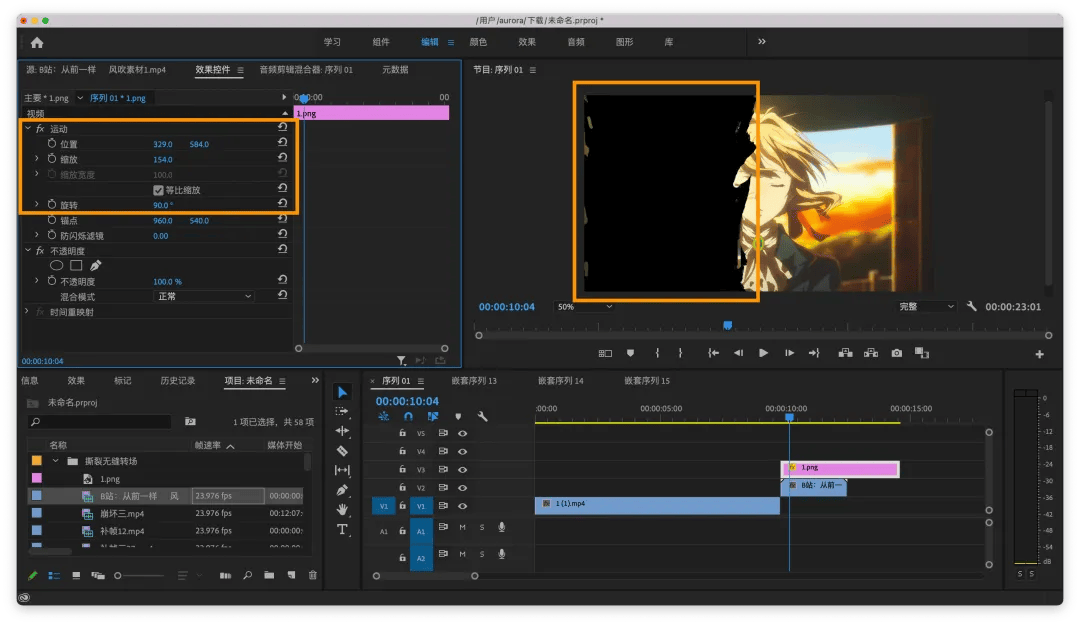Open the 完整 playback resolution dropdown
This screenshot has height=625, width=1080.
[x=926, y=307]
